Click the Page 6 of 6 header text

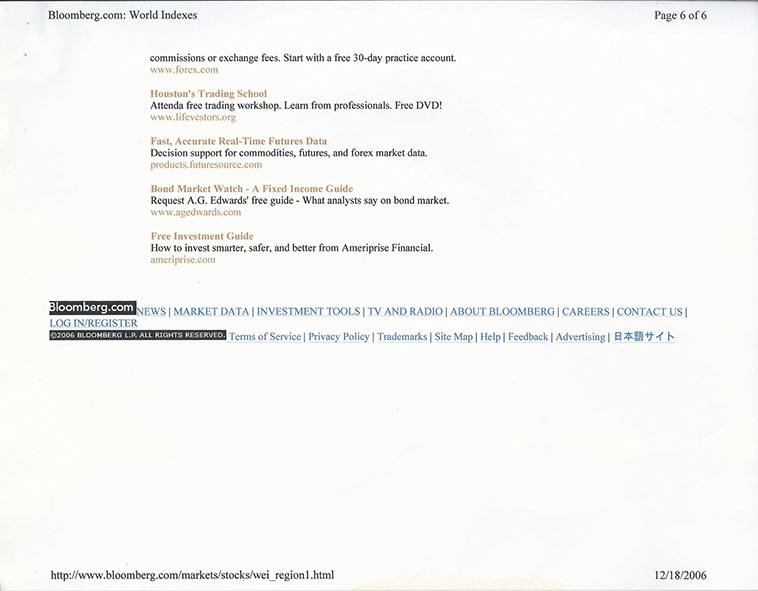(680, 15)
